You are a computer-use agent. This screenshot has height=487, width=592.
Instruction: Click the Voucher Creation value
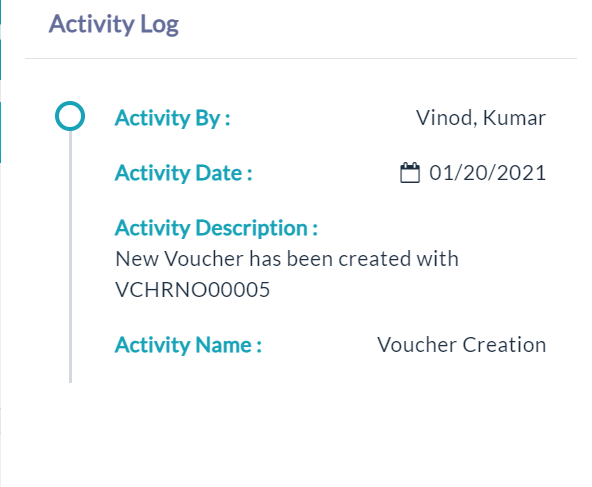pos(461,345)
